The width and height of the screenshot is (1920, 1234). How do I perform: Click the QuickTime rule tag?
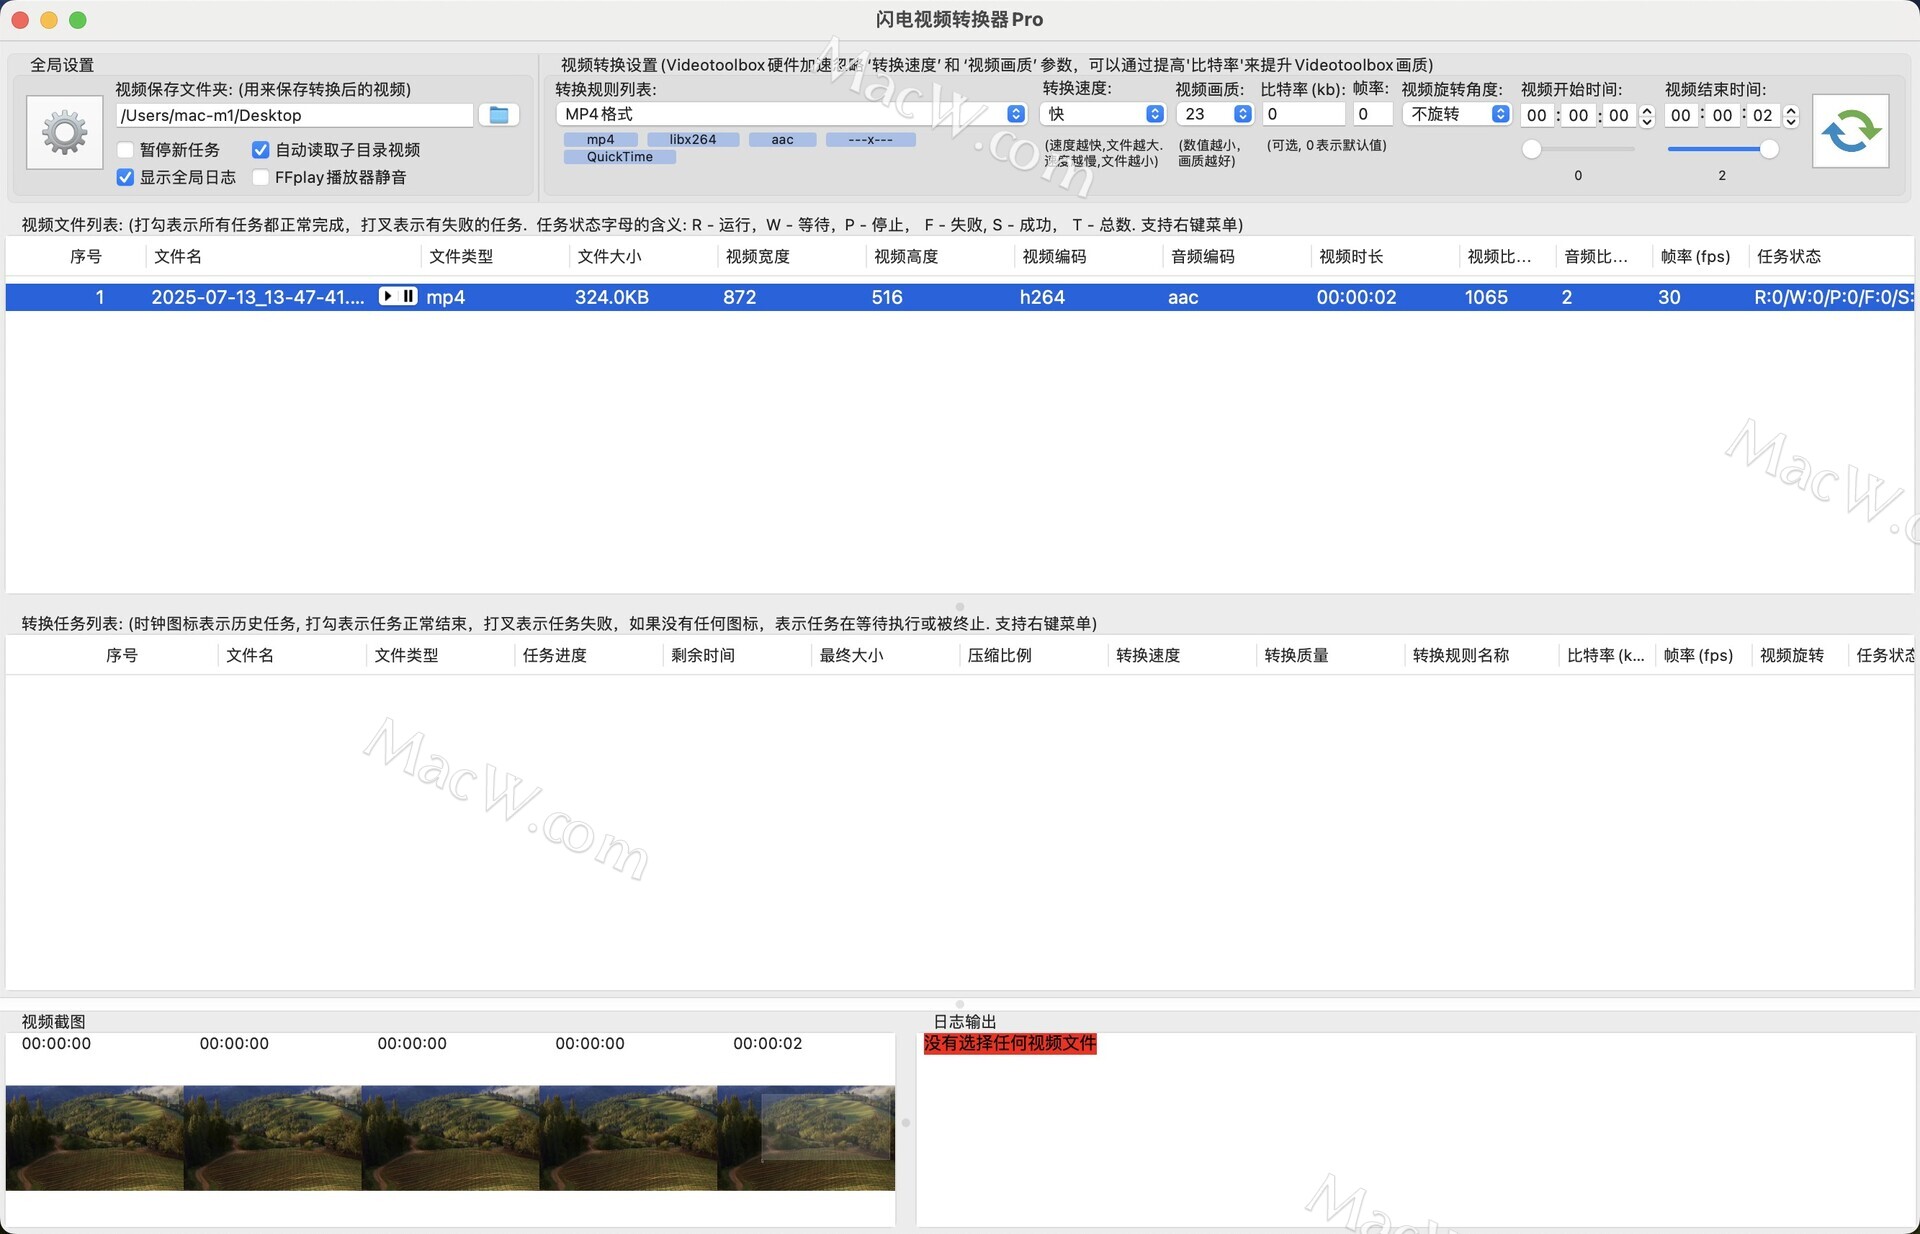[x=619, y=157]
